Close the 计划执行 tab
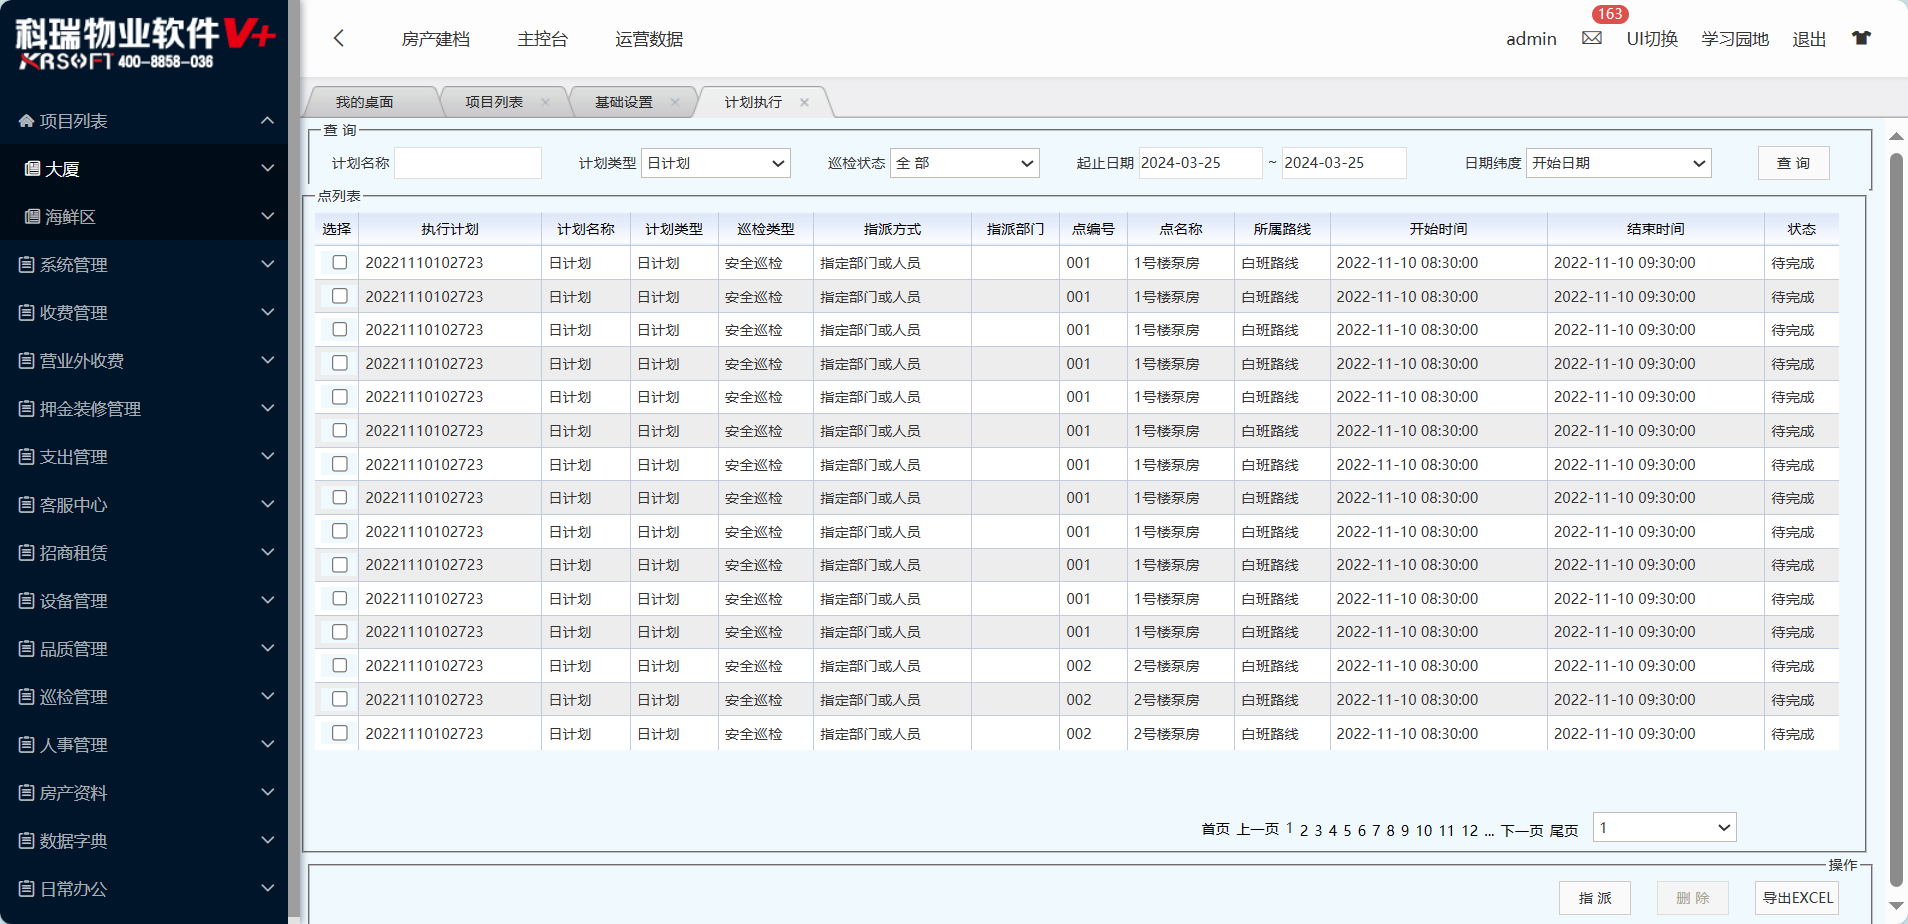Screen dimensions: 1908x924 click(804, 102)
